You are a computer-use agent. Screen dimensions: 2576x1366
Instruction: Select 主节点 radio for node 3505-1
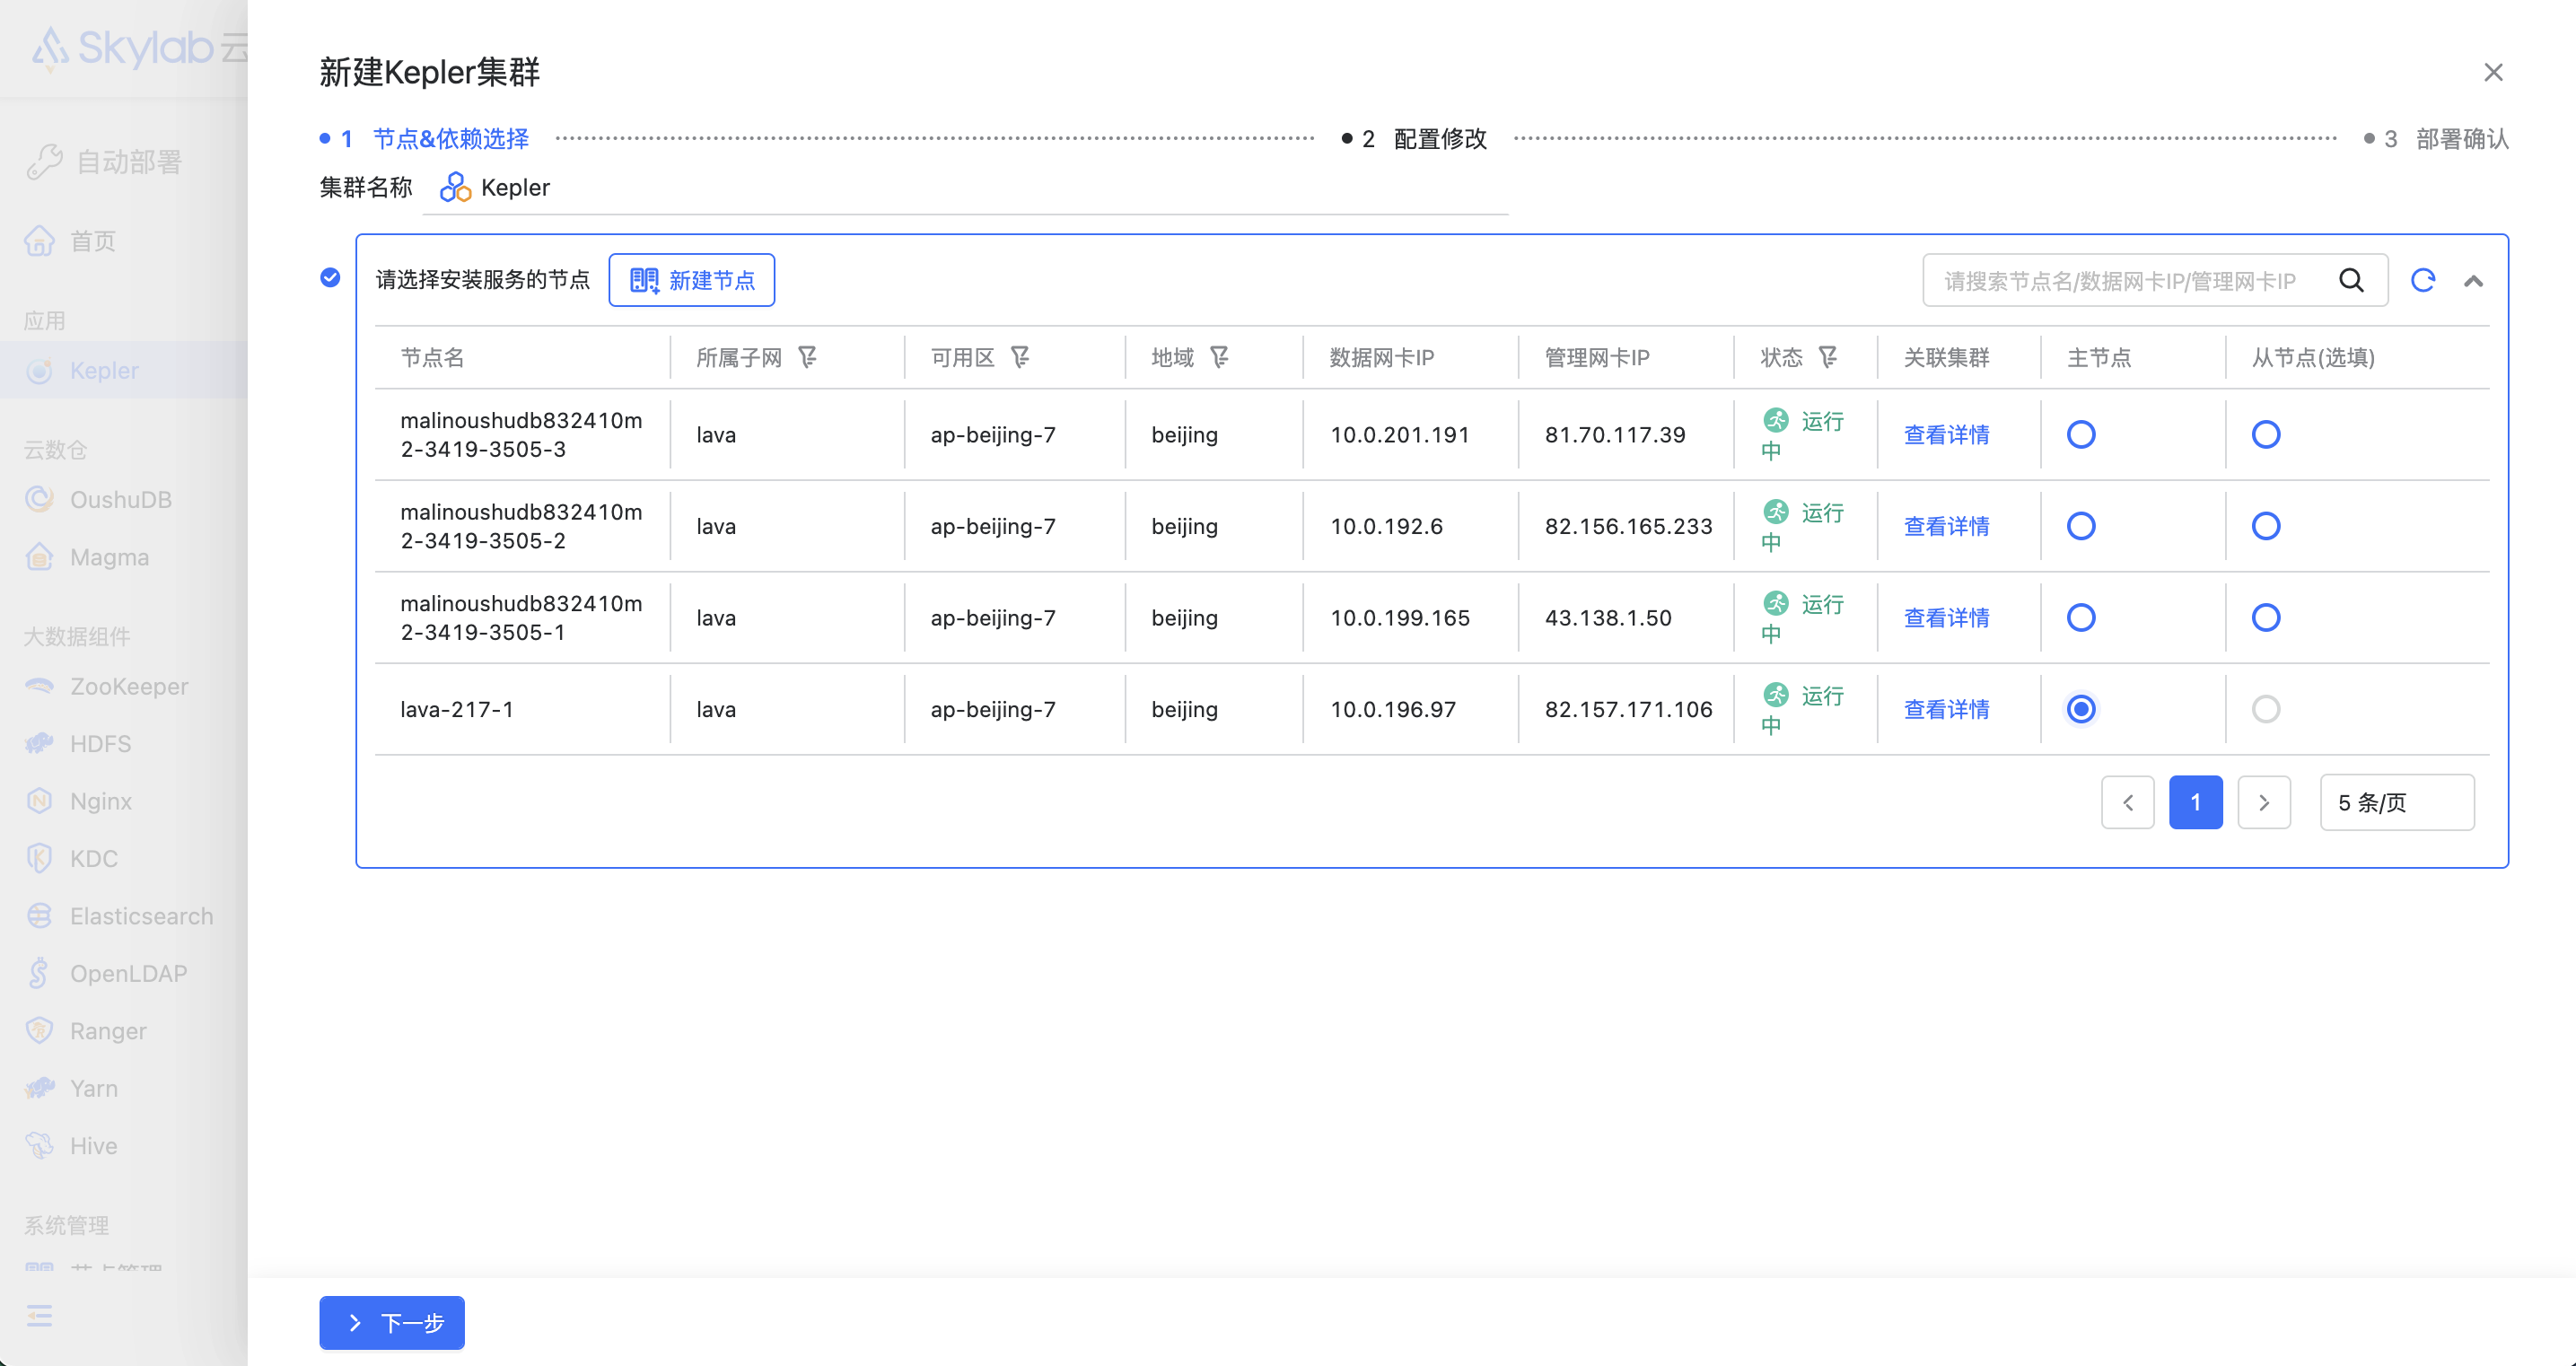pyautogui.click(x=2081, y=617)
